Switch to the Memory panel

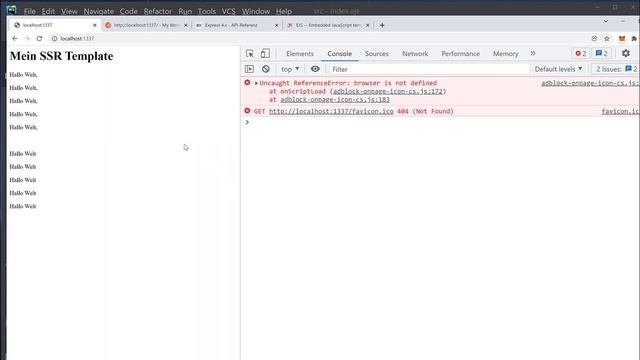coord(505,53)
